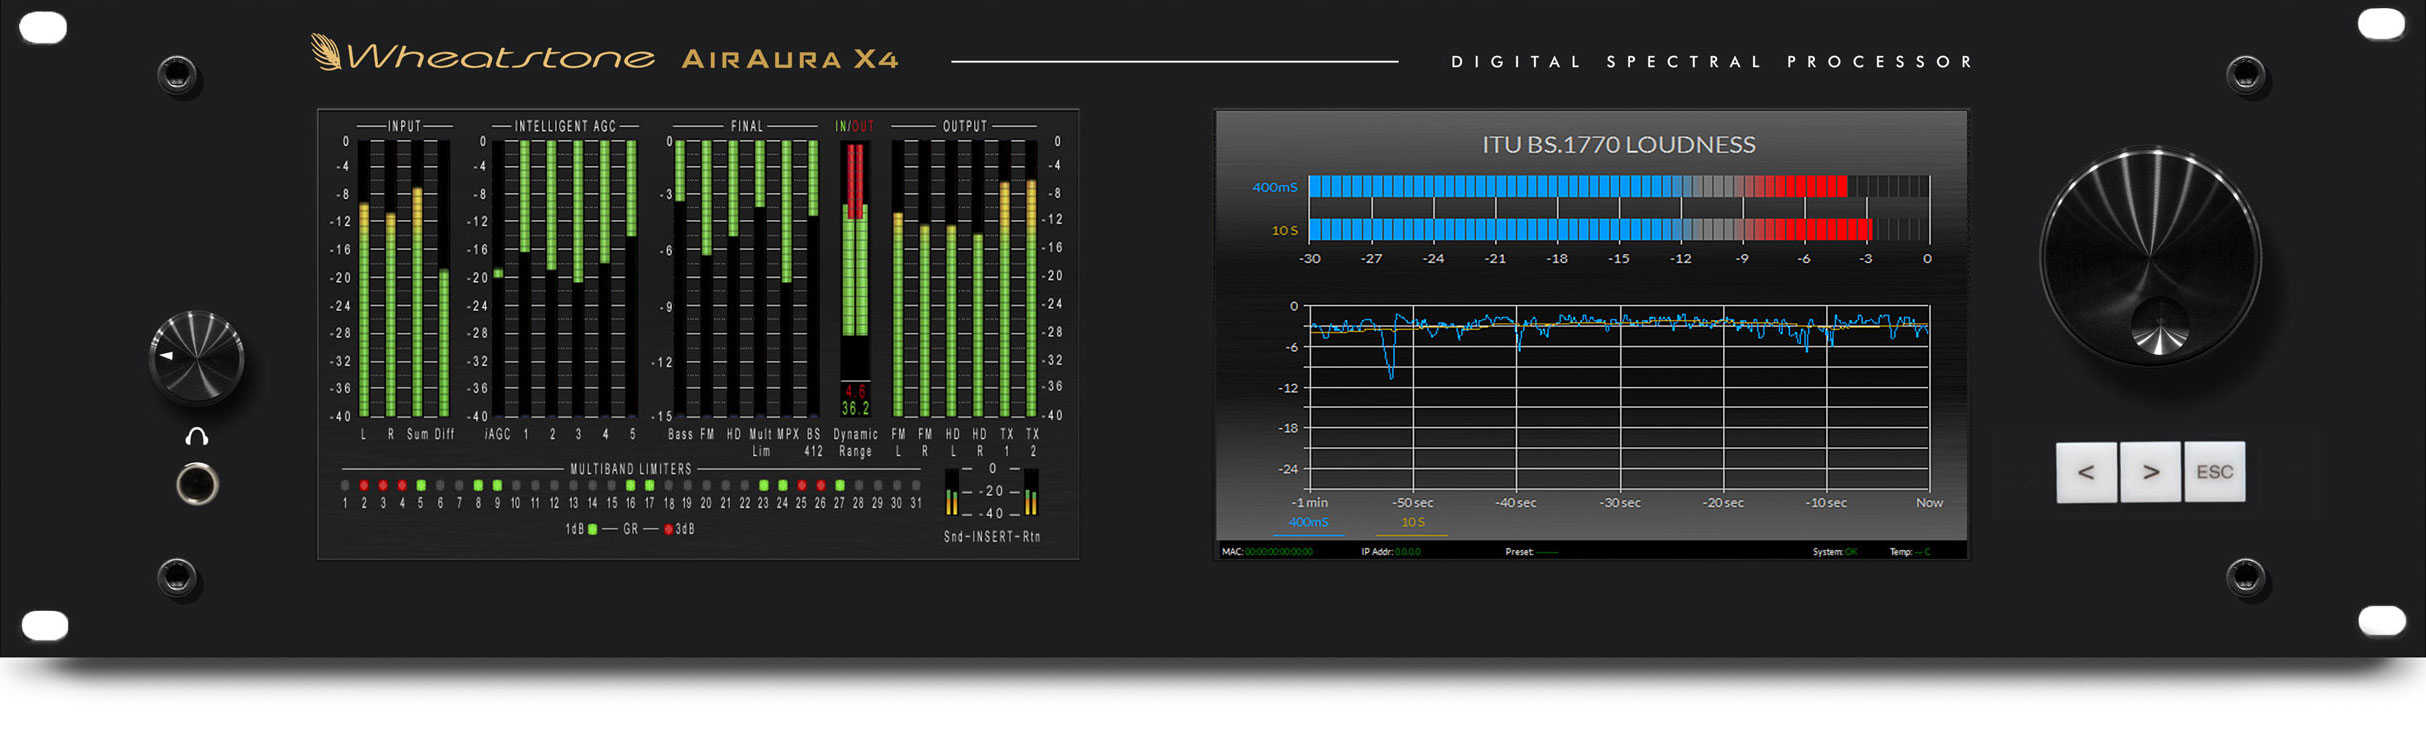Click the OUTPUT meter section label
Image resolution: width=2426 pixels, height=740 pixels.
point(965,126)
